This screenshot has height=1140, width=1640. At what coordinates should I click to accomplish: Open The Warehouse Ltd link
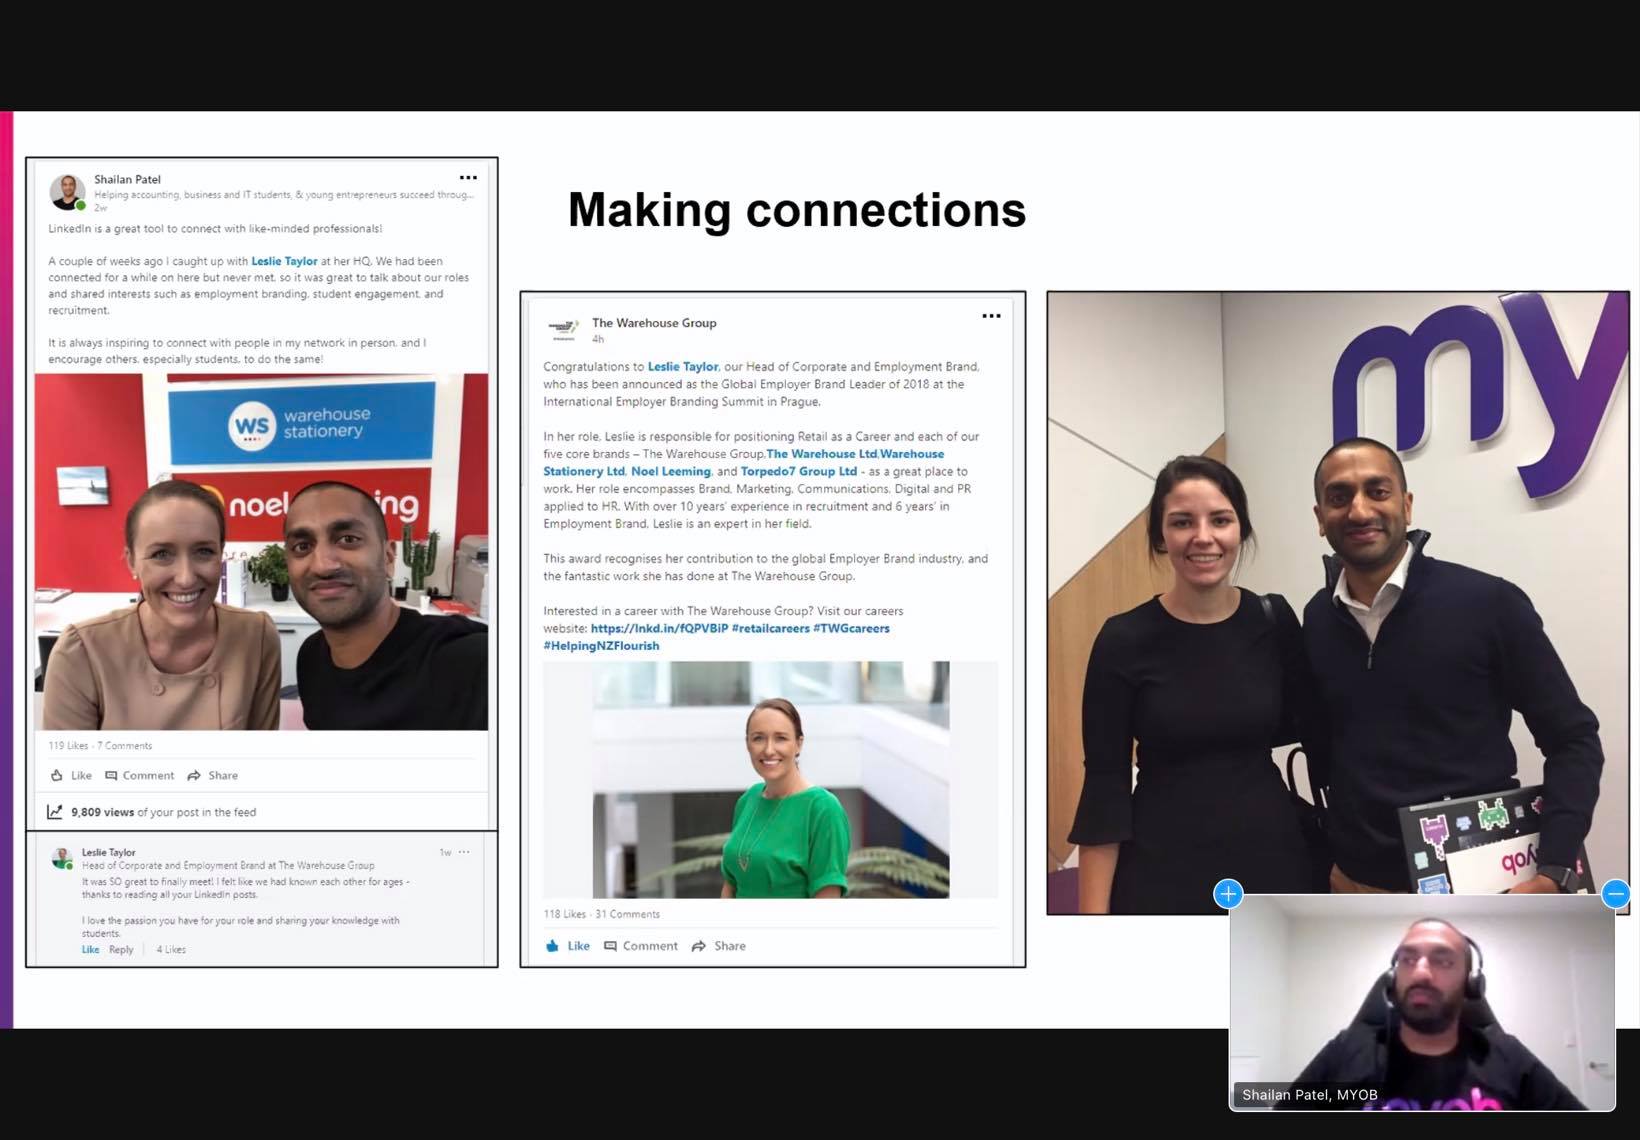(822, 454)
